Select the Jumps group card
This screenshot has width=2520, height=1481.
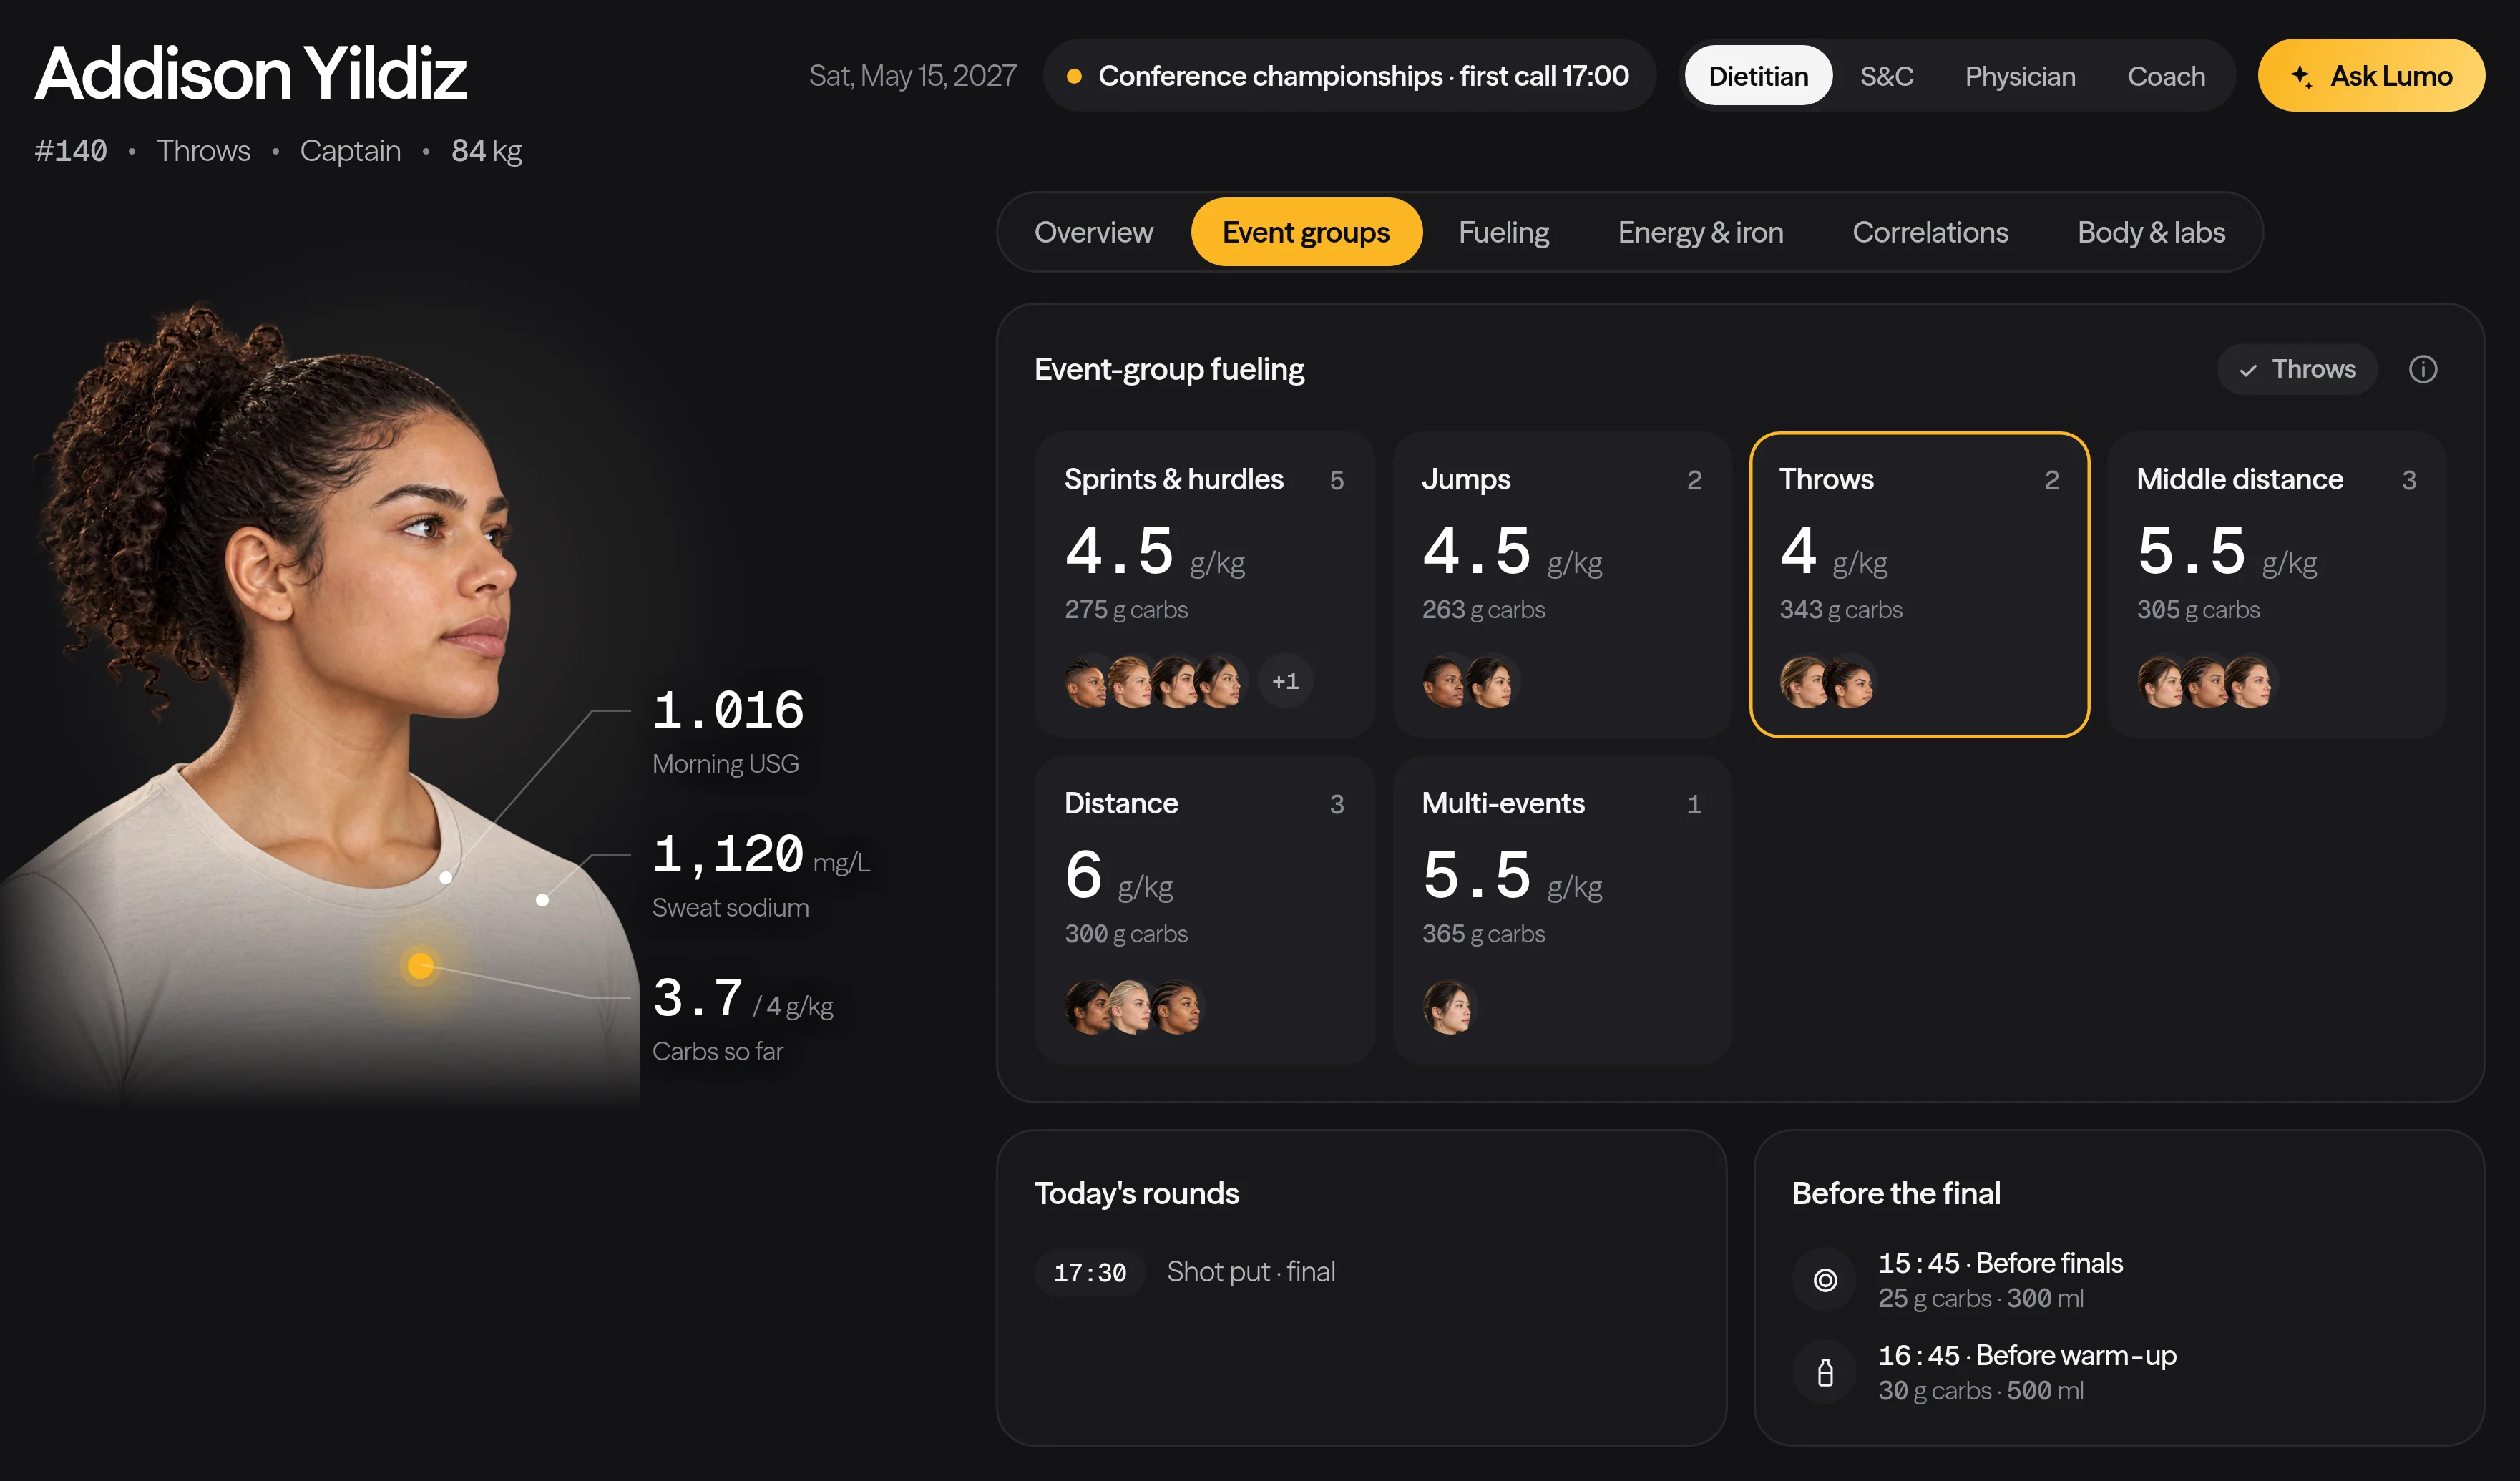[1562, 585]
